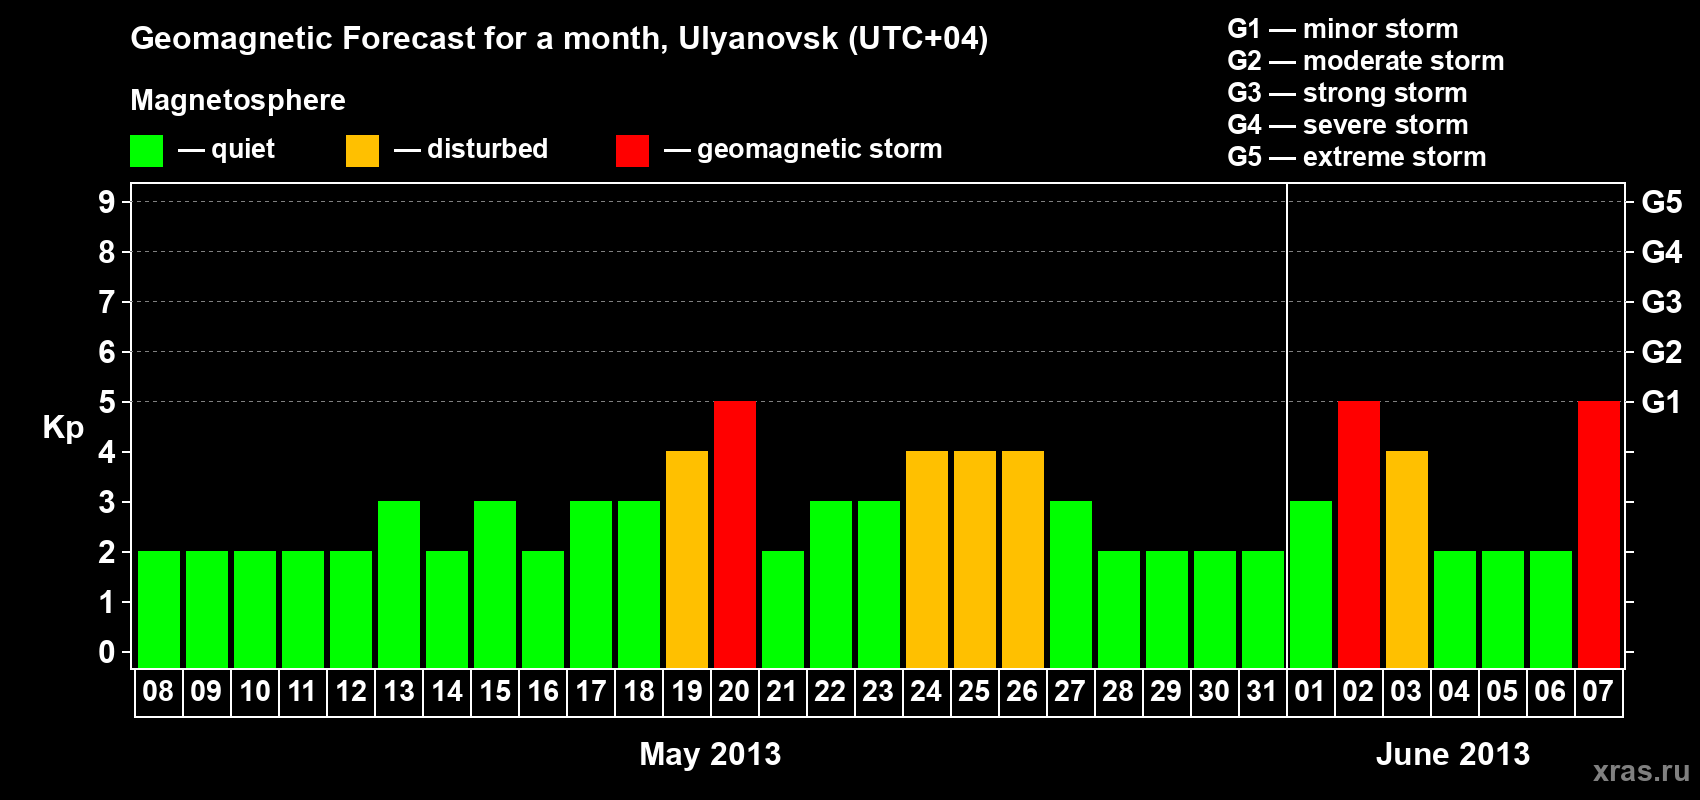The height and width of the screenshot is (800, 1700).
Task: Click the May 2013 month label
Action: pos(710,754)
